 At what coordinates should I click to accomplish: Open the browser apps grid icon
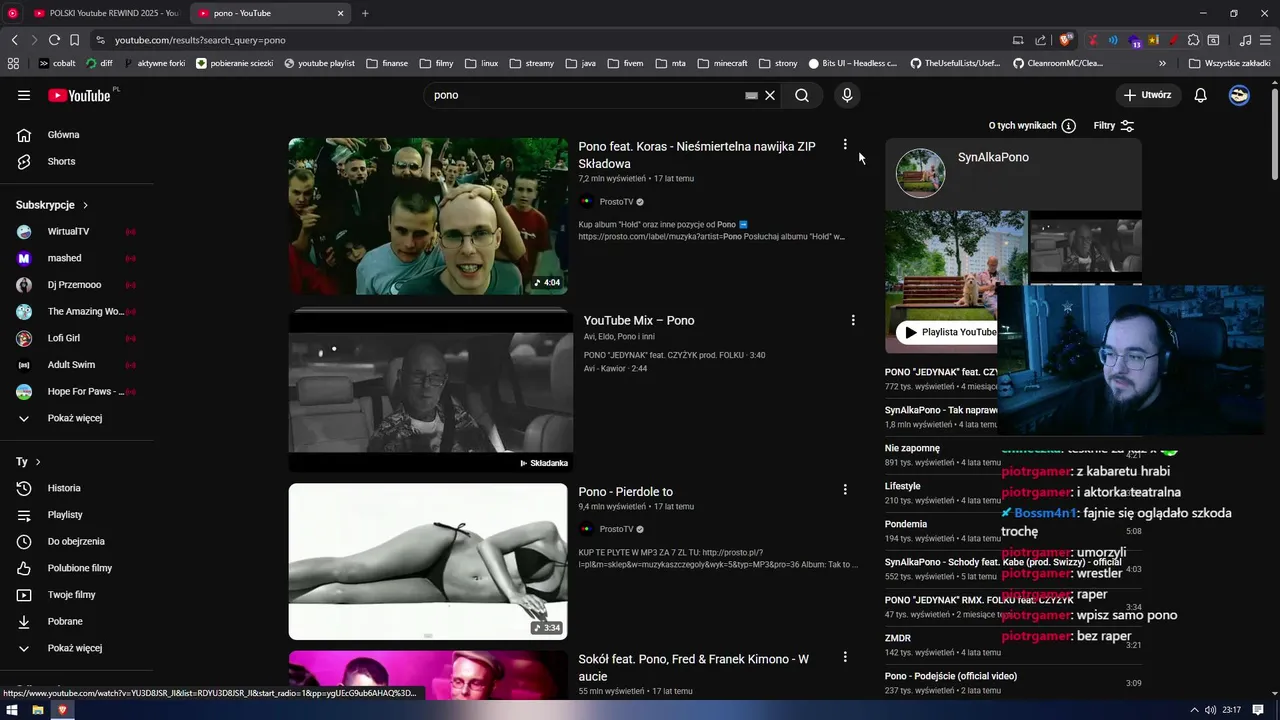click(13, 63)
